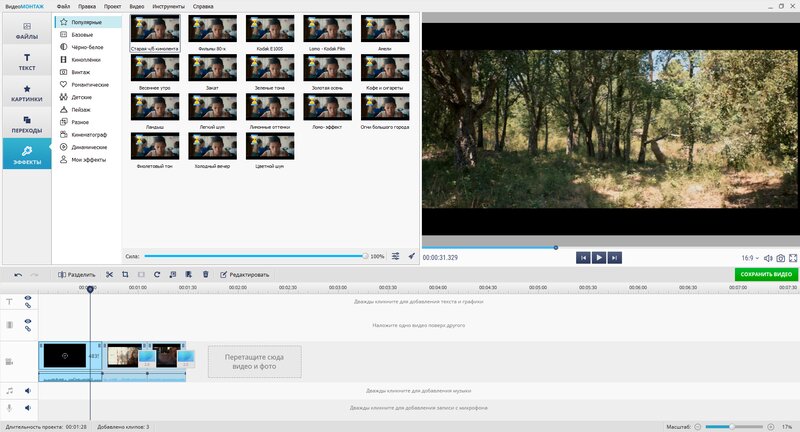Screen dimensions: 800x432
Task: Toggle overlay track visibility eye
Action: pos(28,321)
